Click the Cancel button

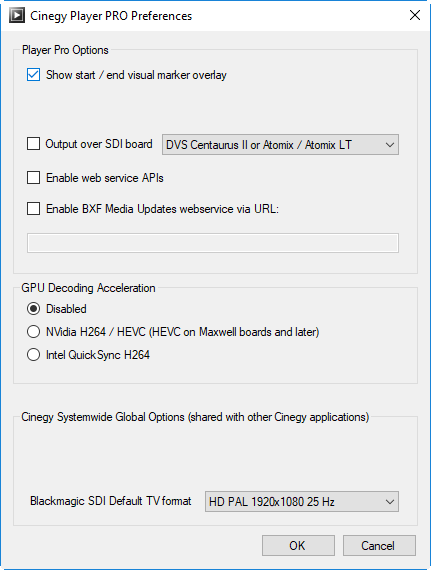(379, 545)
